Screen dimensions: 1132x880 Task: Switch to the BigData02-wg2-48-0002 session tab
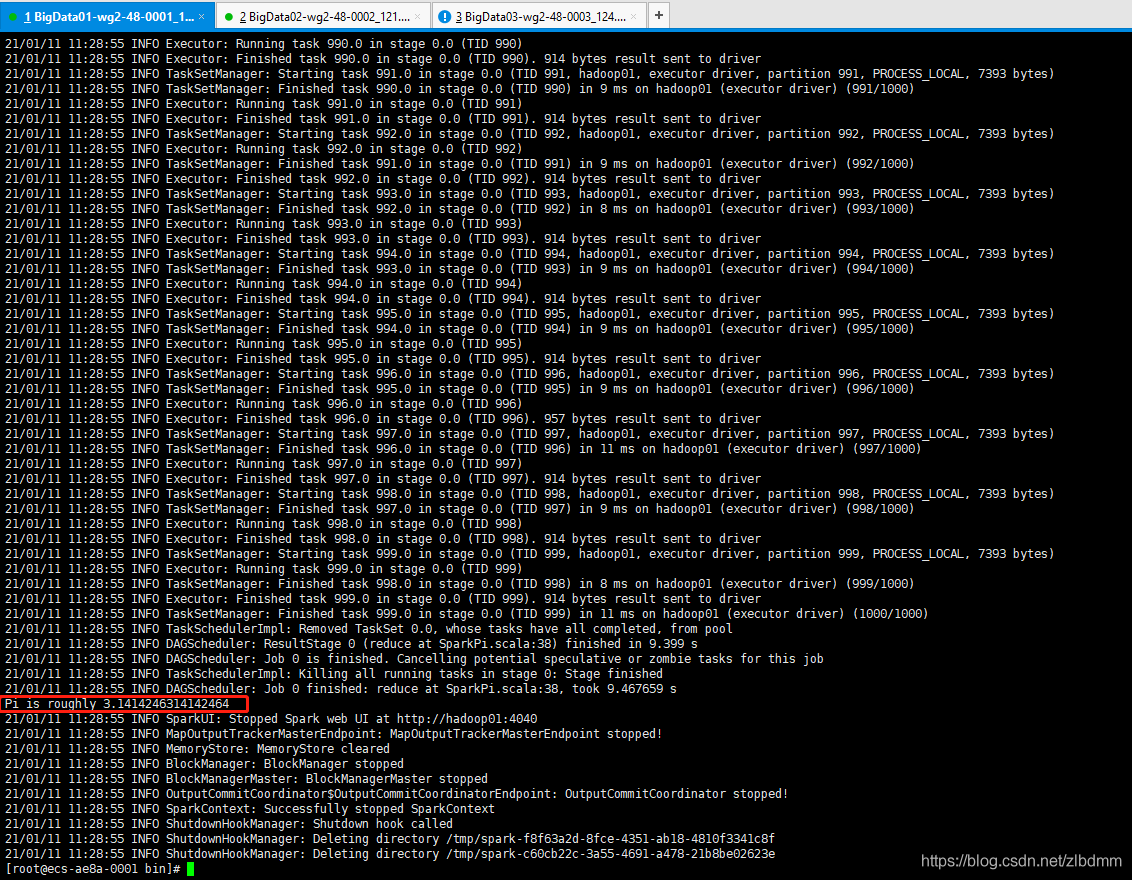point(323,16)
